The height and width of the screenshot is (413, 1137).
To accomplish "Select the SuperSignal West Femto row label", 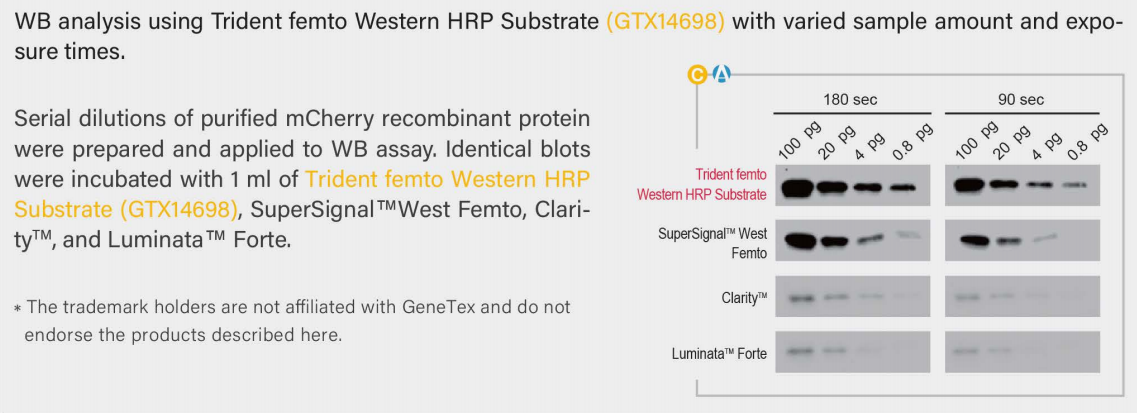I will coord(712,243).
